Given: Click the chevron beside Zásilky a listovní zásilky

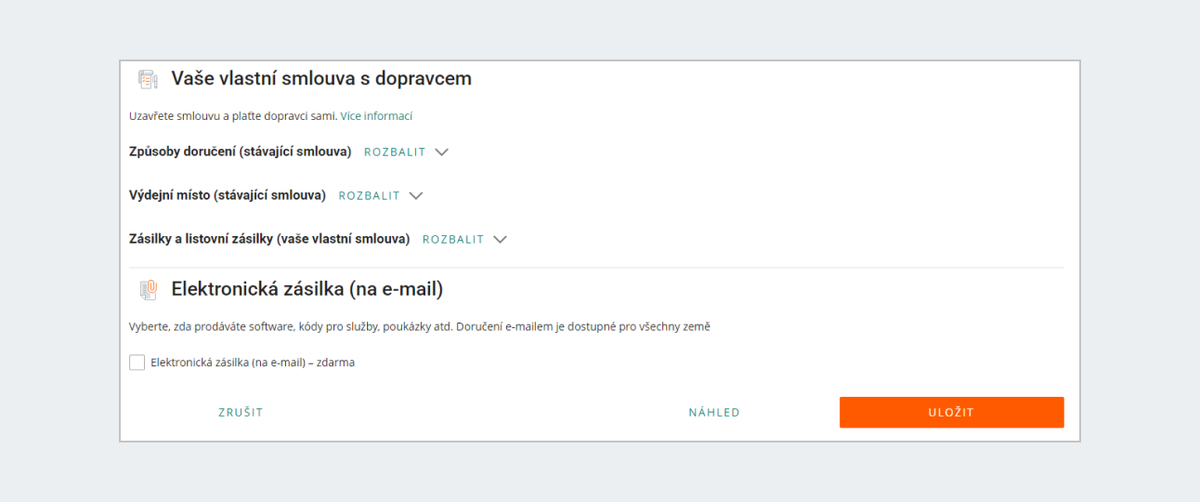Looking at the screenshot, I should coord(500,240).
